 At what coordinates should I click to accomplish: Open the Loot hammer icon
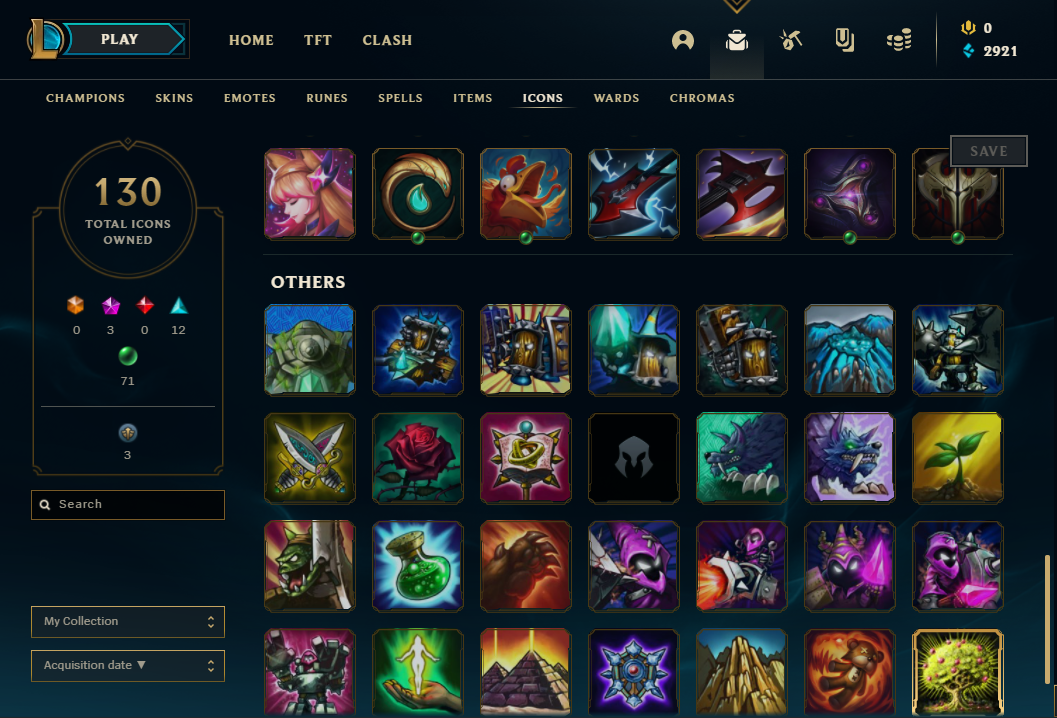pos(791,40)
